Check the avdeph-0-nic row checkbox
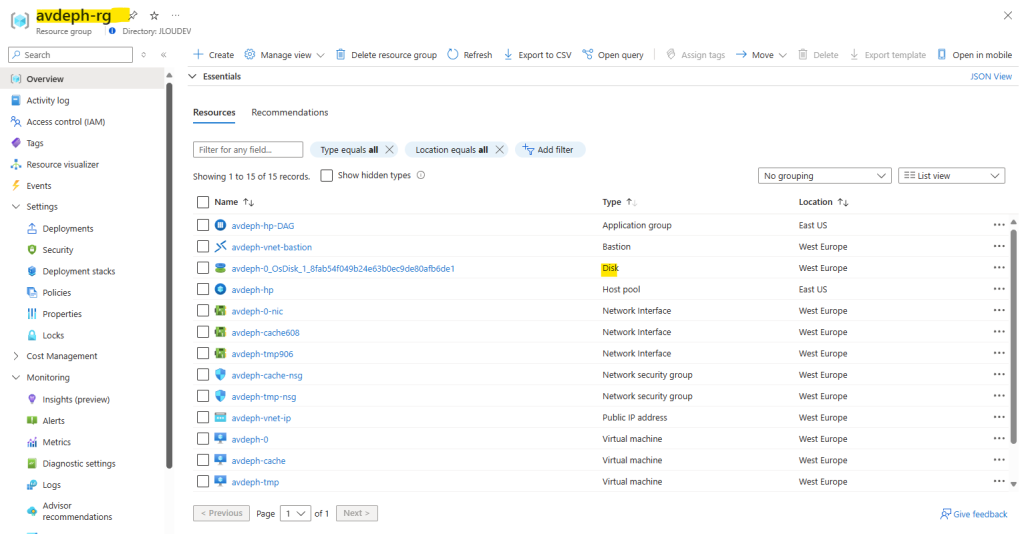 tap(203, 311)
